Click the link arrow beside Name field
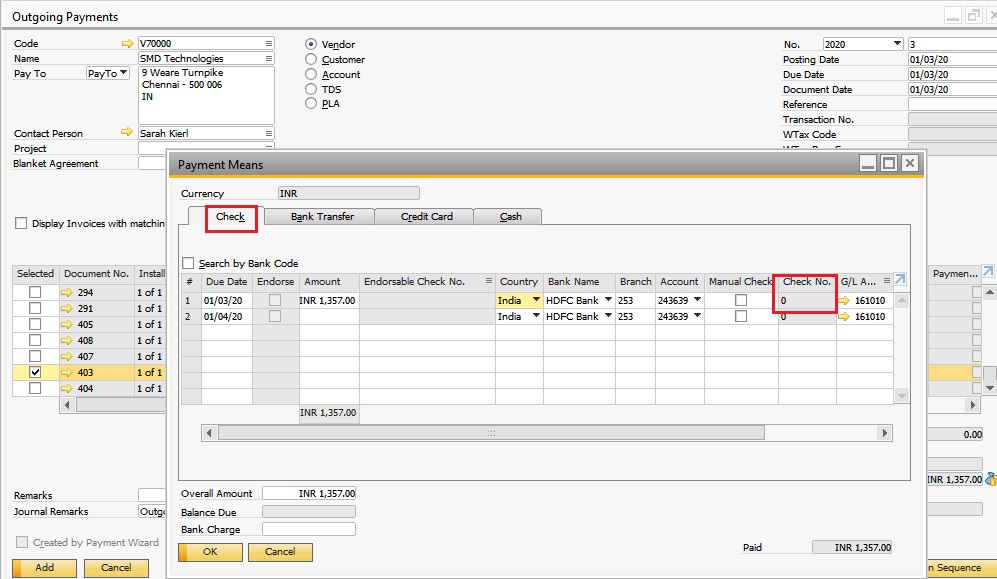The image size is (997, 579). 127,58
